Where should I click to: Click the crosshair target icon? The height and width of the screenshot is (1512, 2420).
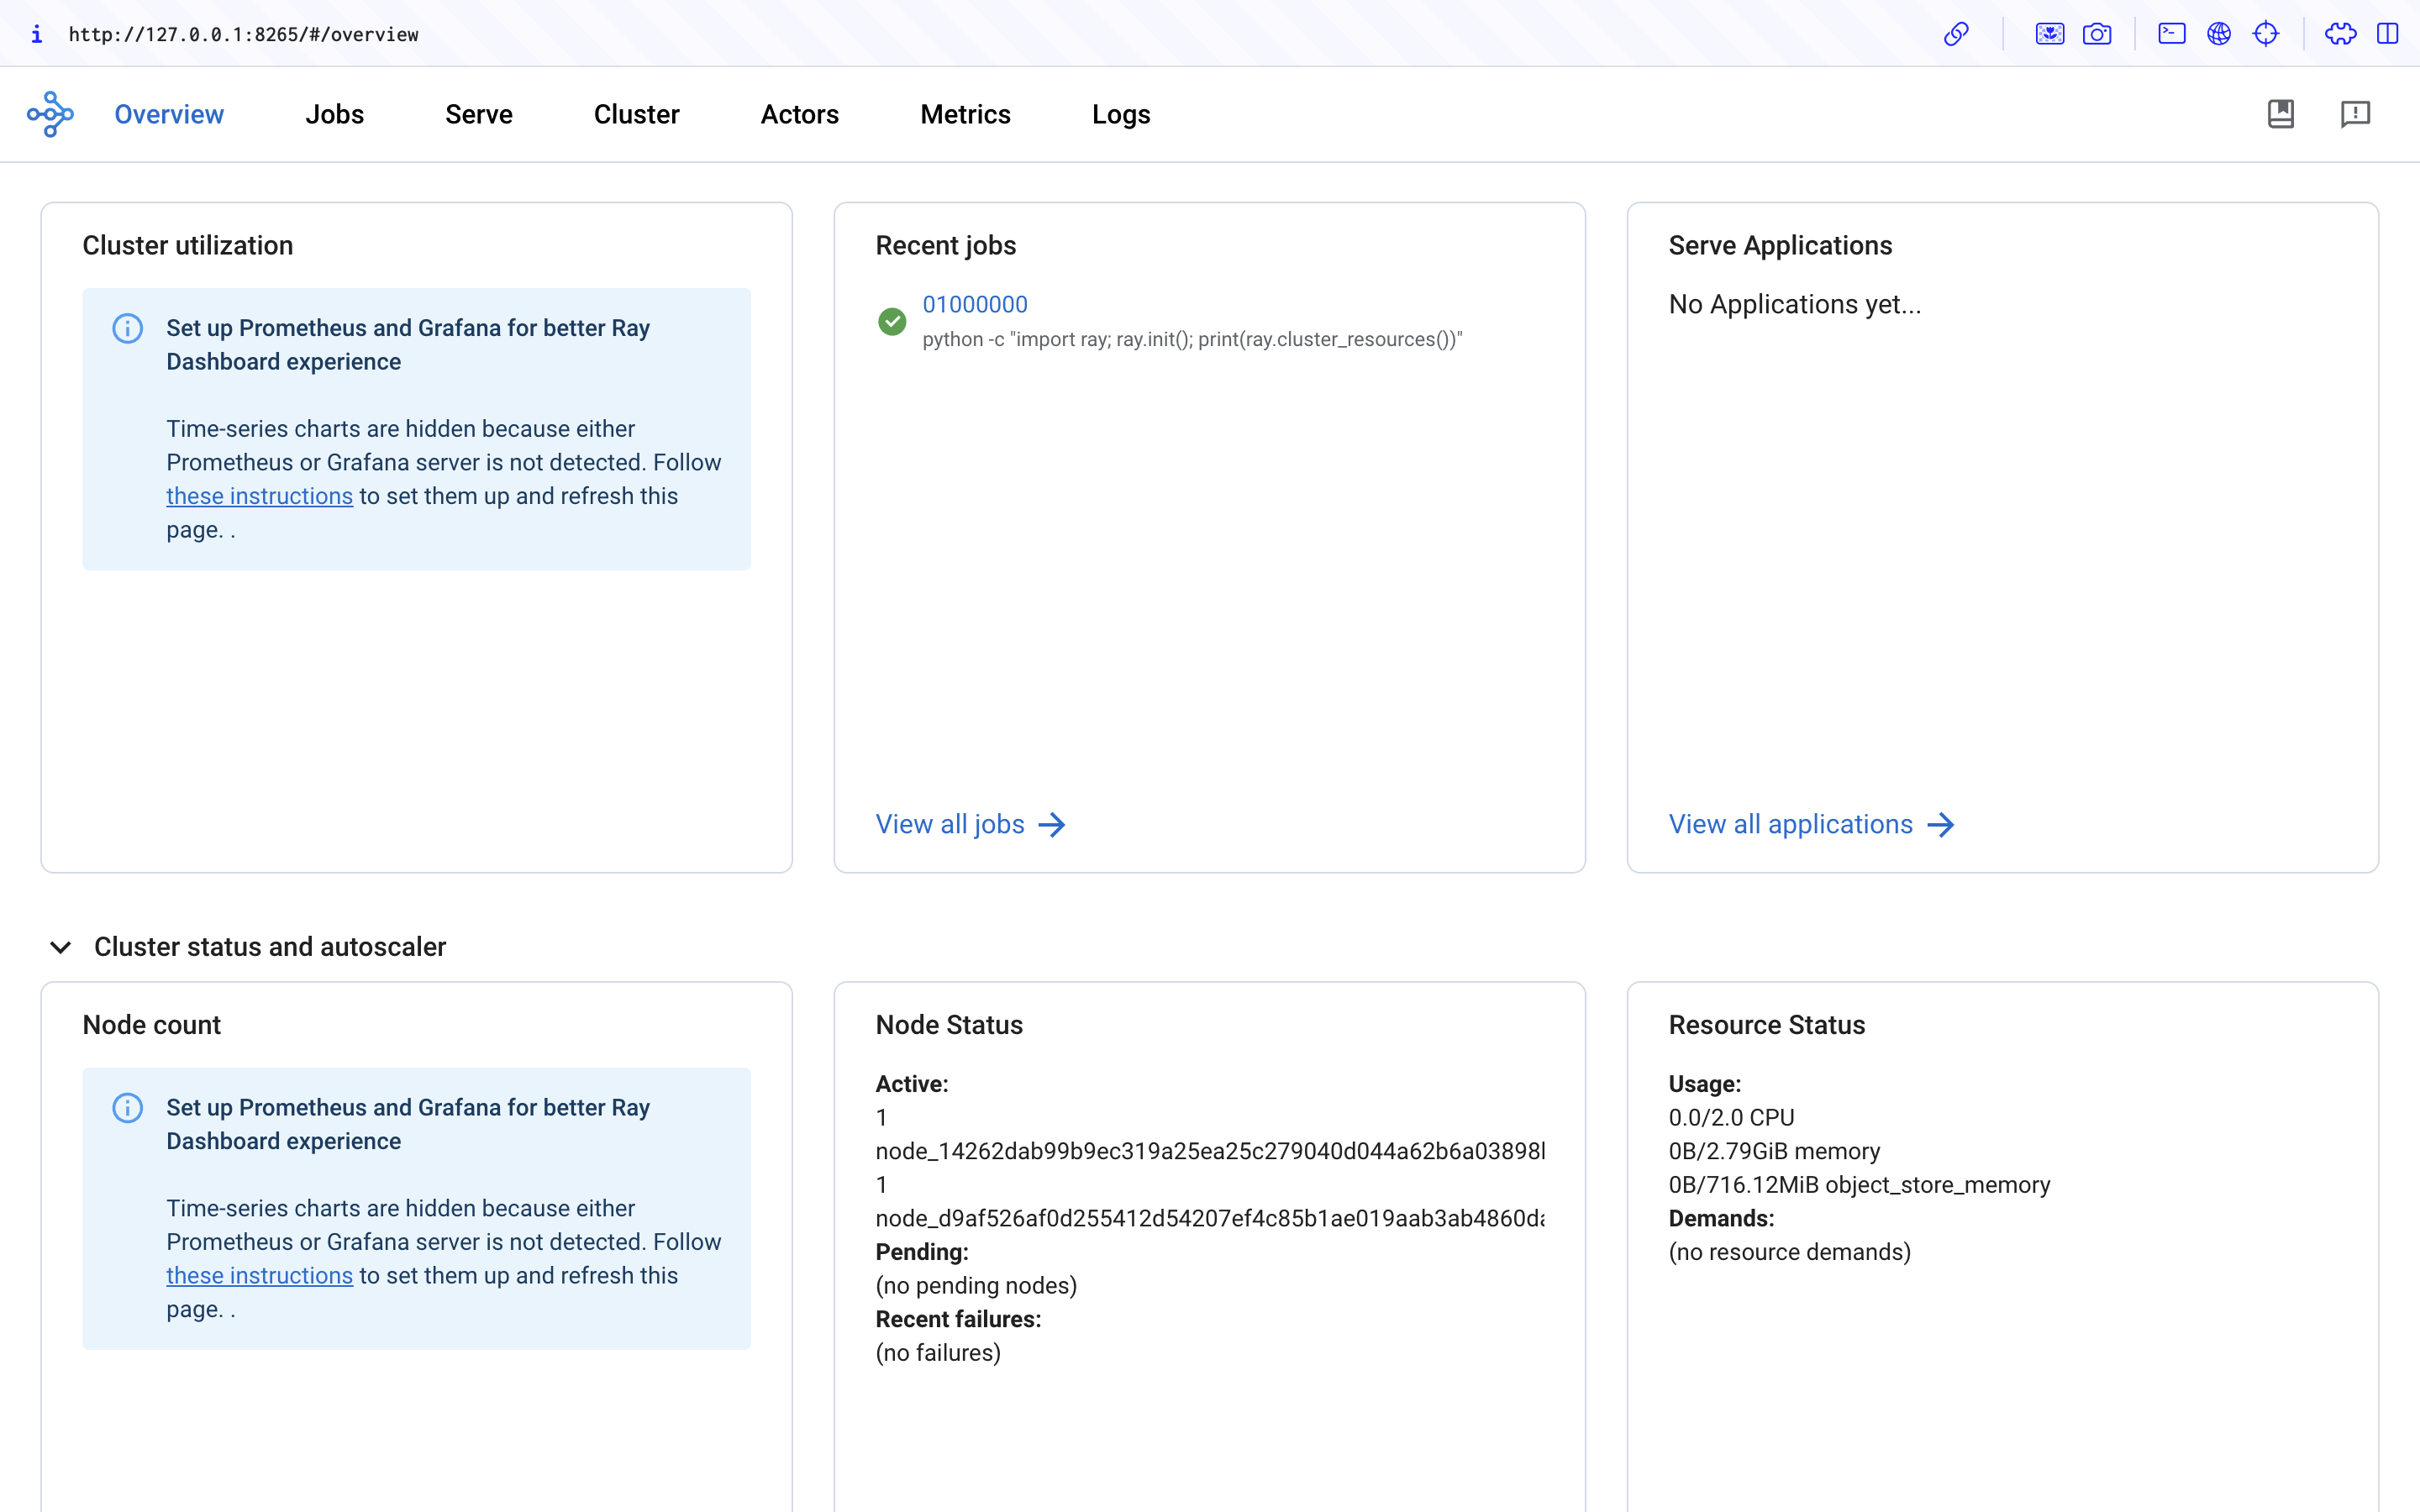coord(2266,34)
